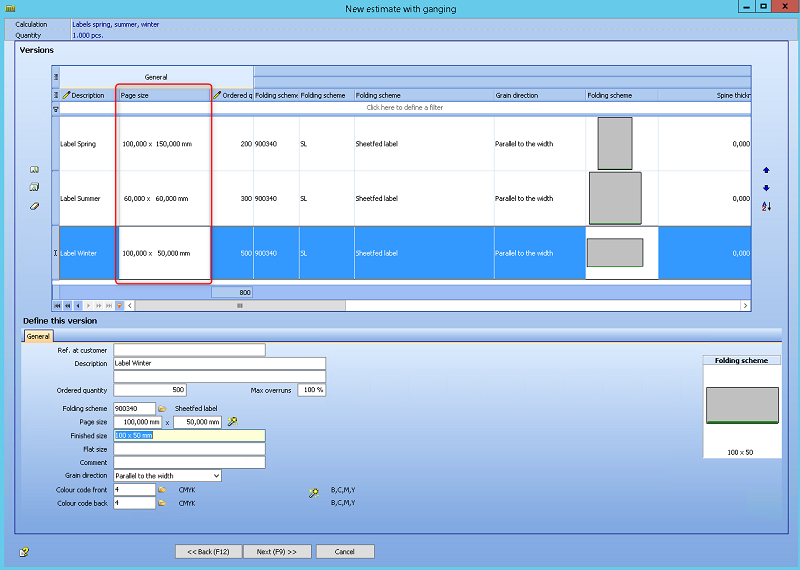The height and width of the screenshot is (570, 800).
Task: Open folder icon beside Colour code front
Action: pyautogui.click(x=162, y=489)
